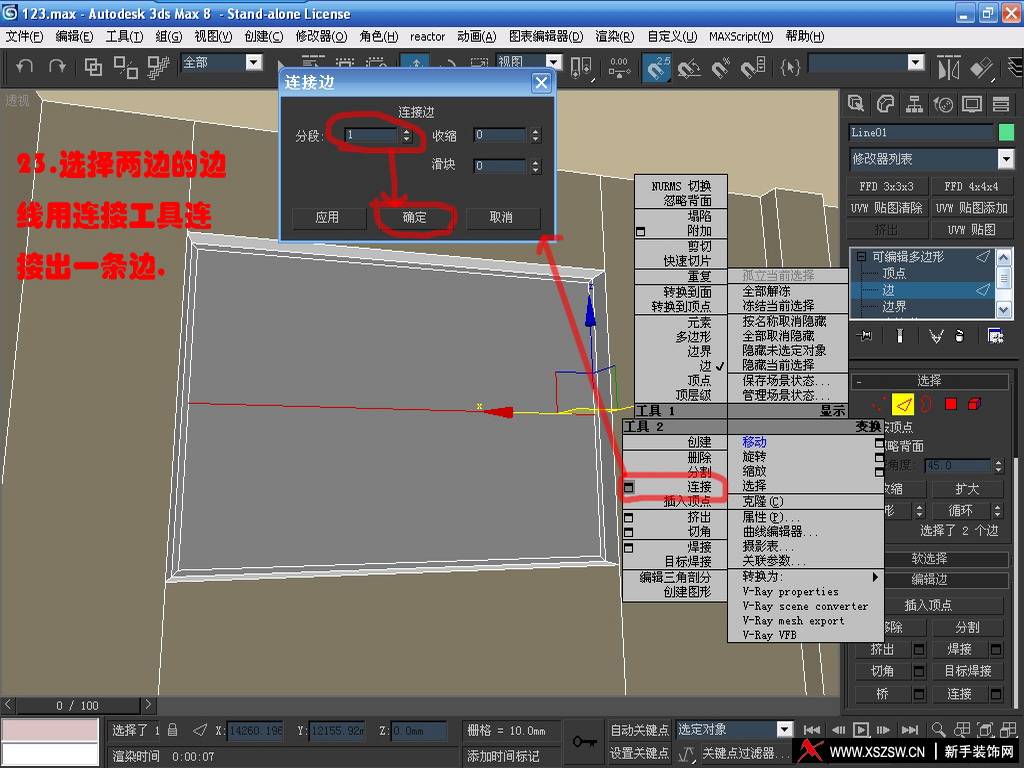1024x768 pixels.
Task: Expand 转换为 submenu in quad menu
Action: click(x=805, y=577)
